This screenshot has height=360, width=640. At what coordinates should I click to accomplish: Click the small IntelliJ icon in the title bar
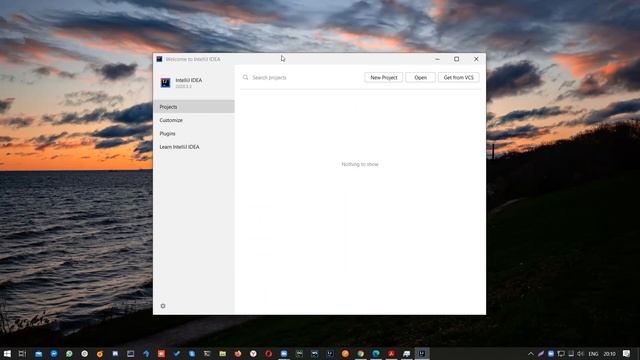click(x=159, y=59)
